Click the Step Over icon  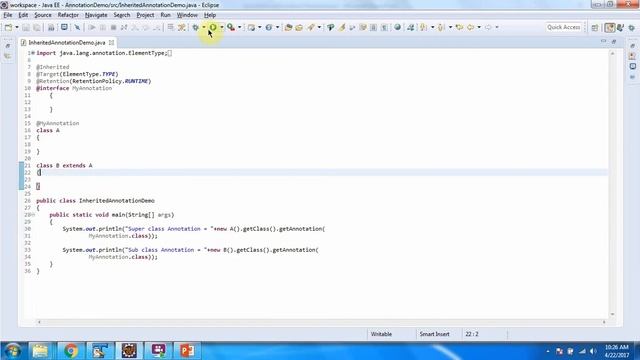145,27
